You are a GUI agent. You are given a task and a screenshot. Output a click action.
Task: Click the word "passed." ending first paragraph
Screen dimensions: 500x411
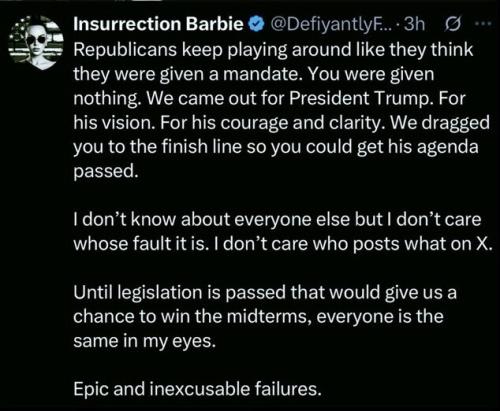106,171
